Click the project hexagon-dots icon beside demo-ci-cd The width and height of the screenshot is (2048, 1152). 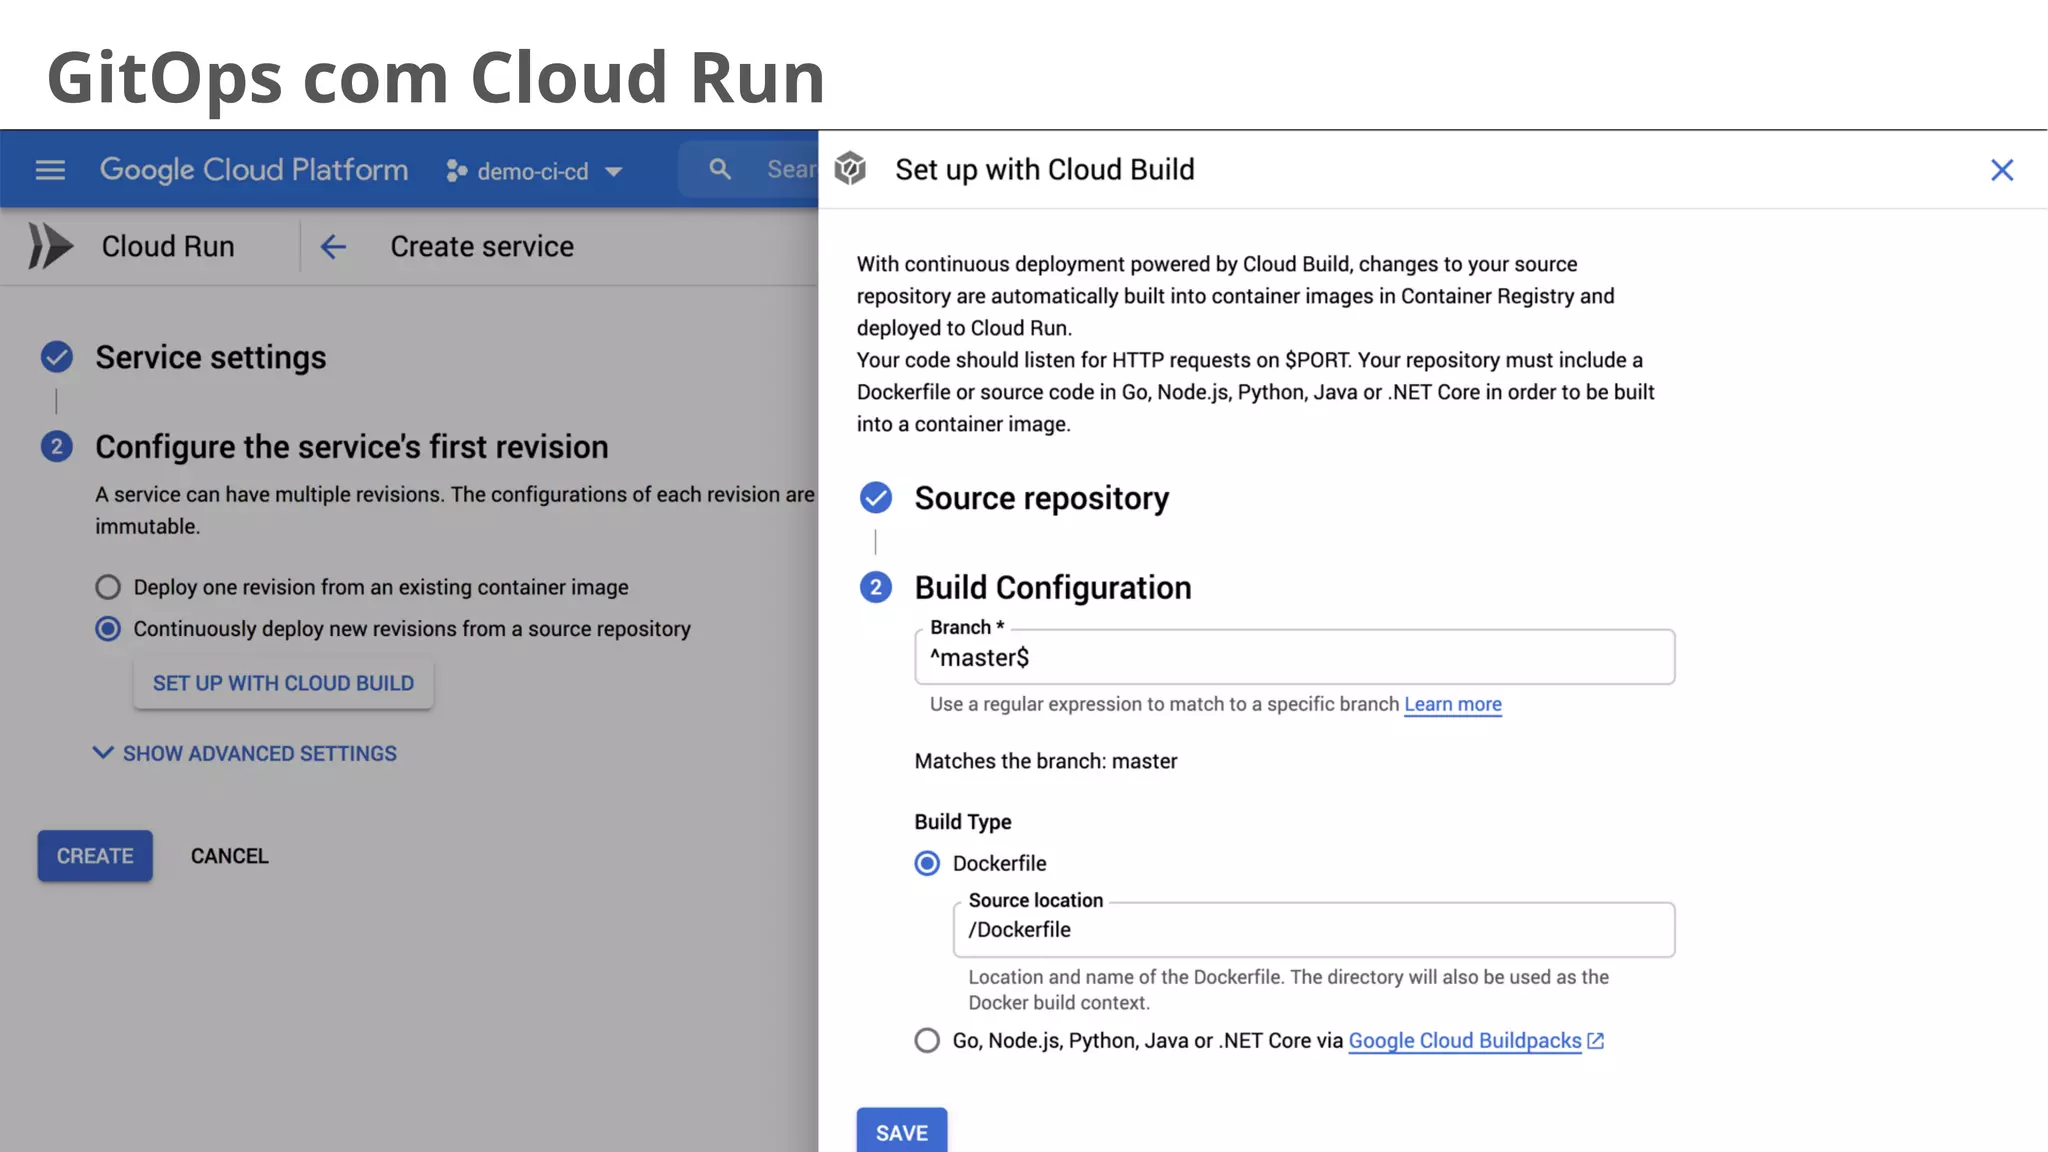point(457,171)
